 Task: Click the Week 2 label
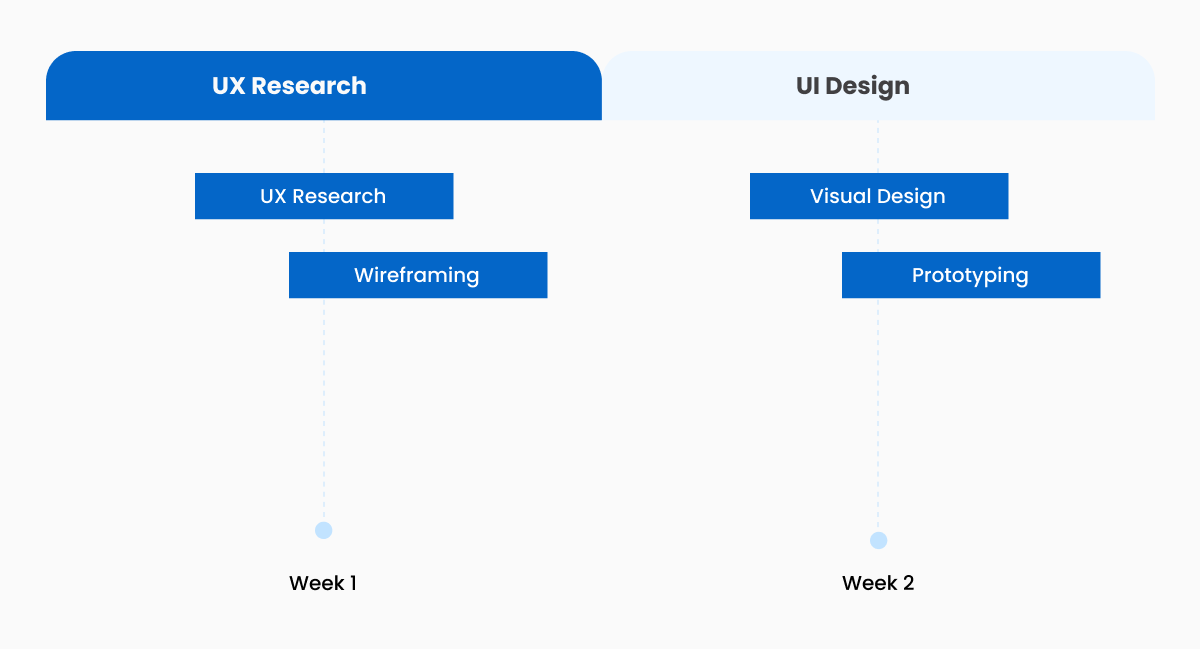click(878, 583)
